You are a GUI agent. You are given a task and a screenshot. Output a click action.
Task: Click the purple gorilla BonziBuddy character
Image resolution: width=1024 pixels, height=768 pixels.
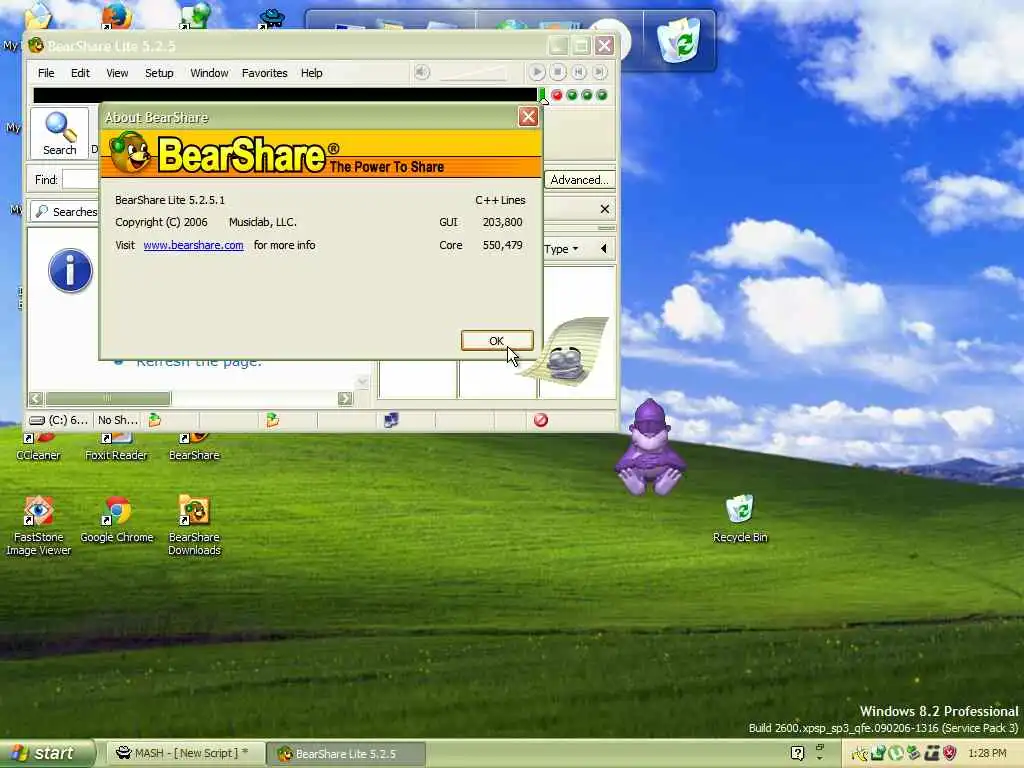[650, 447]
